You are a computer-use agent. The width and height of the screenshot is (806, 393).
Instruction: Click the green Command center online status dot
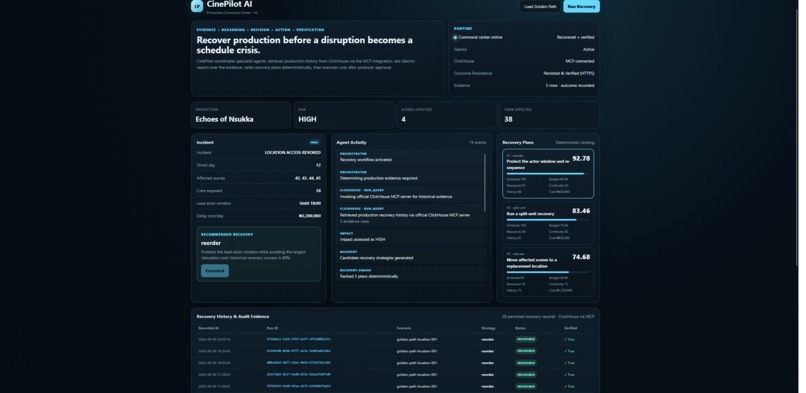click(x=455, y=38)
